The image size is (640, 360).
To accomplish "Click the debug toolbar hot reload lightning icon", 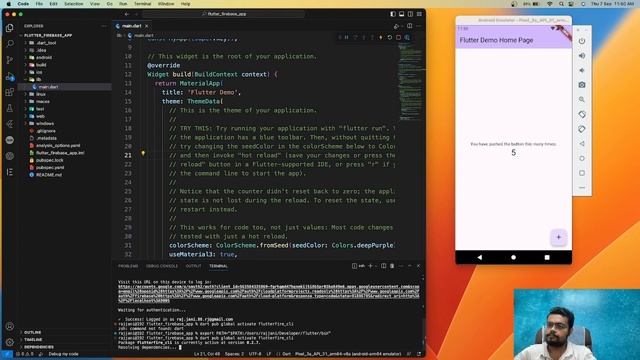I will pyautogui.click(x=381, y=37).
